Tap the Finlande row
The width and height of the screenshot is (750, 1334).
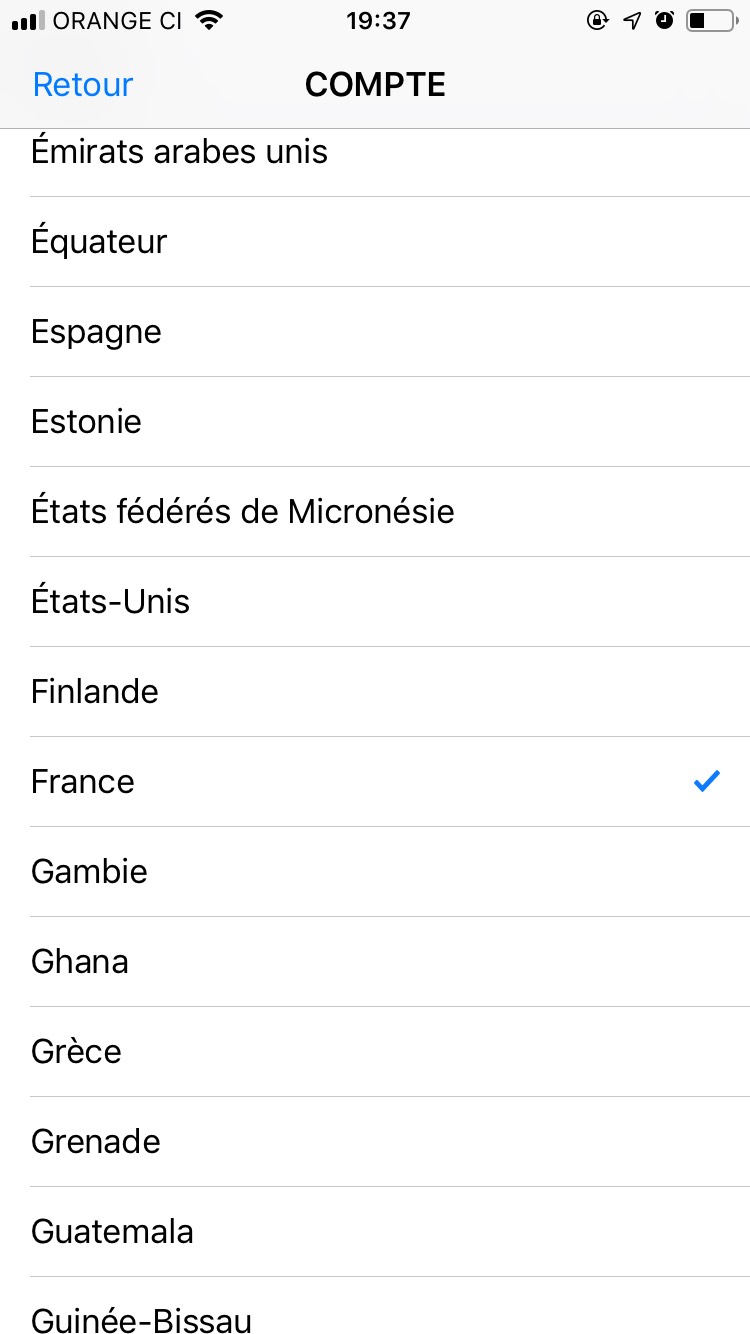pos(95,692)
